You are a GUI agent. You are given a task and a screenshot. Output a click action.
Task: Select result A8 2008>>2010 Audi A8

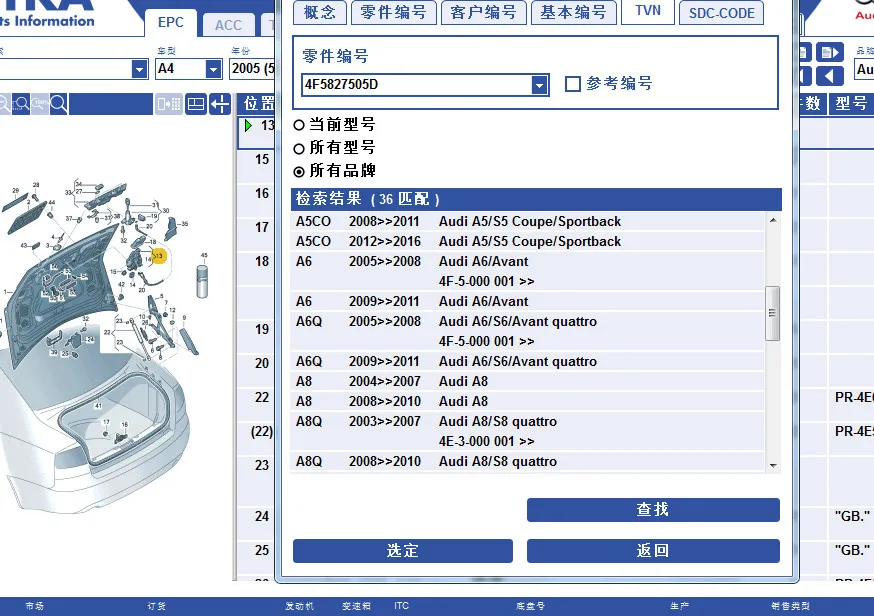point(527,401)
